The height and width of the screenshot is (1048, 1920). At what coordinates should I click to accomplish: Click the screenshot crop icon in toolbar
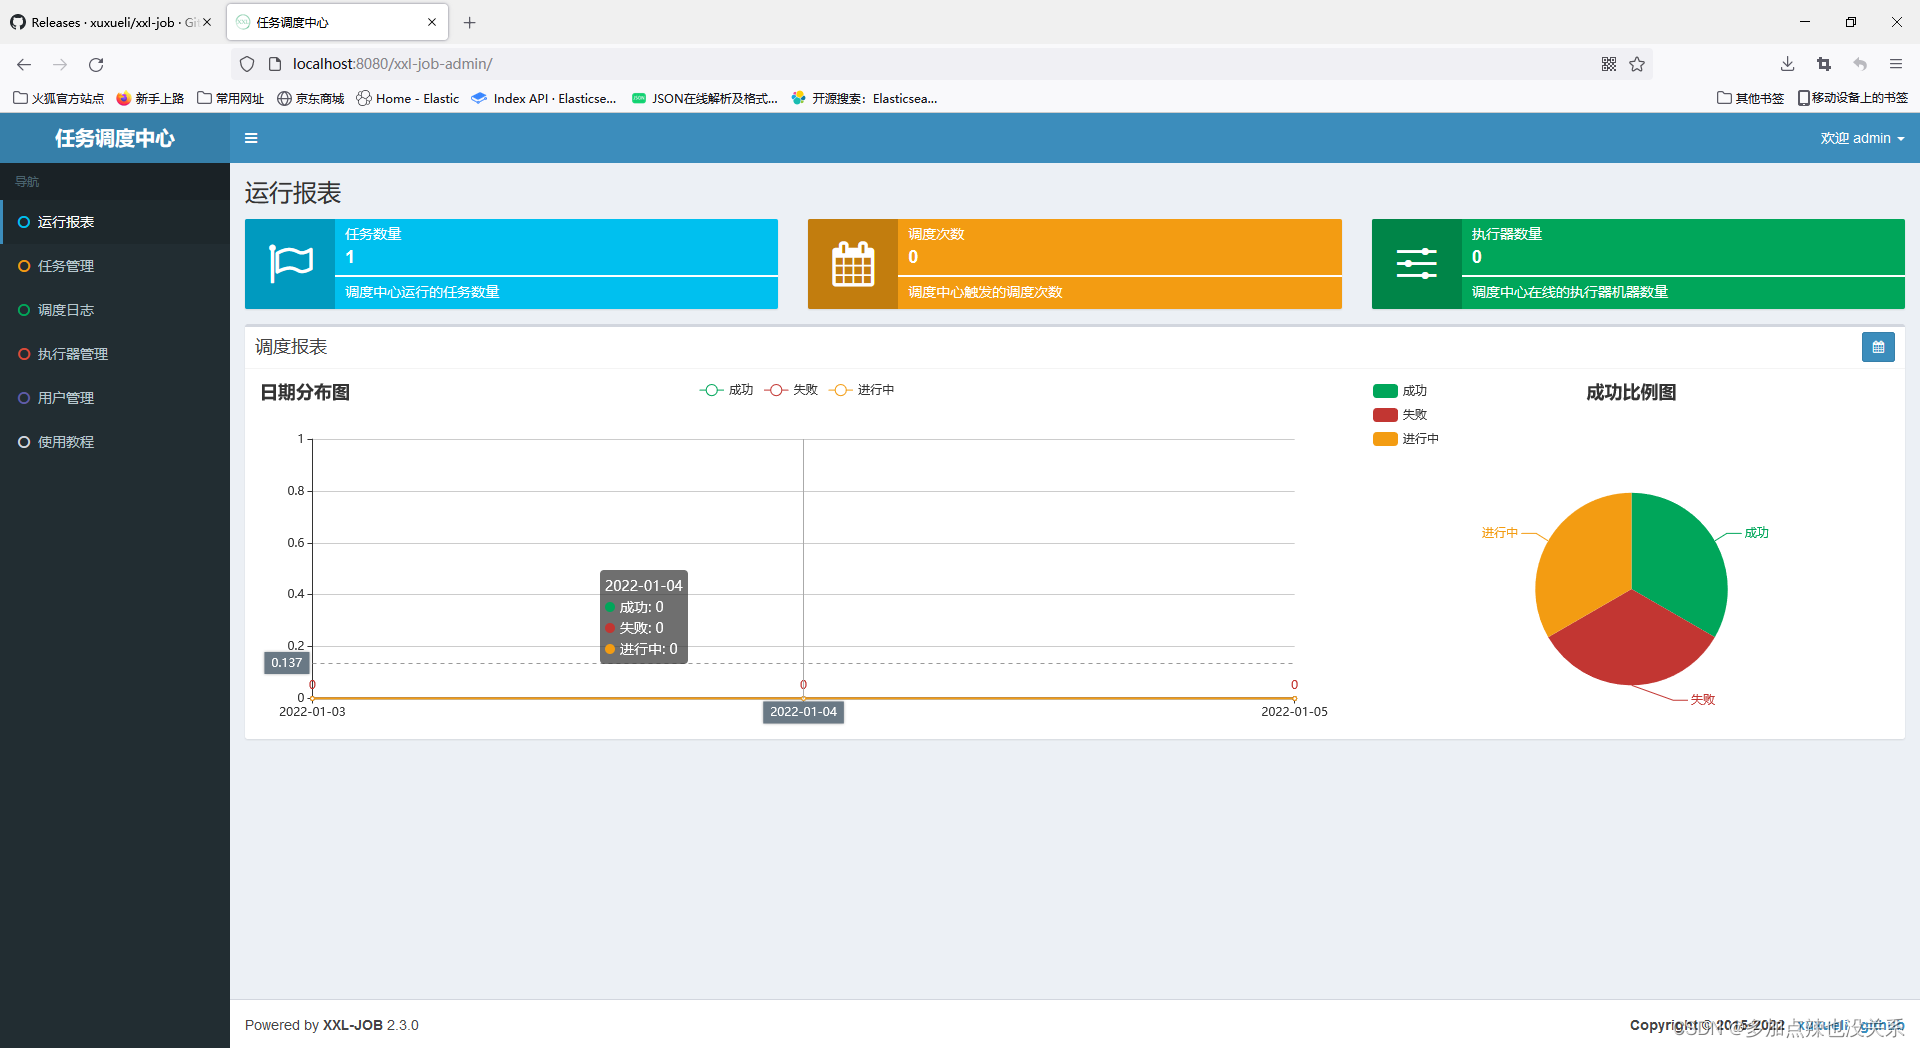tap(1824, 64)
